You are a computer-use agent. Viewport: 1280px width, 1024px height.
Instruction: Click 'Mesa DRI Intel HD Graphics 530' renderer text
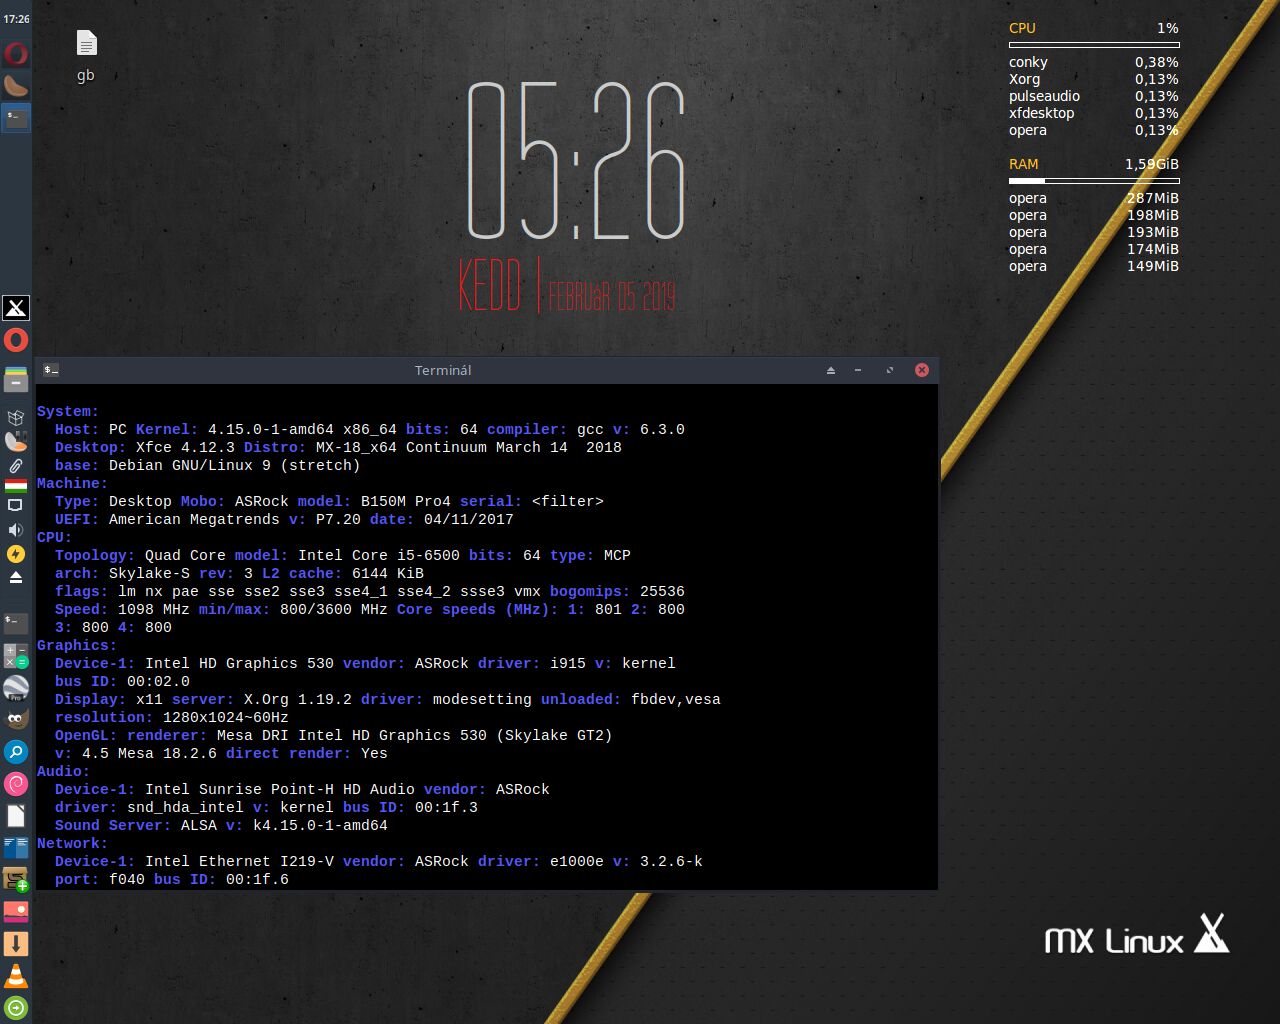(352, 735)
